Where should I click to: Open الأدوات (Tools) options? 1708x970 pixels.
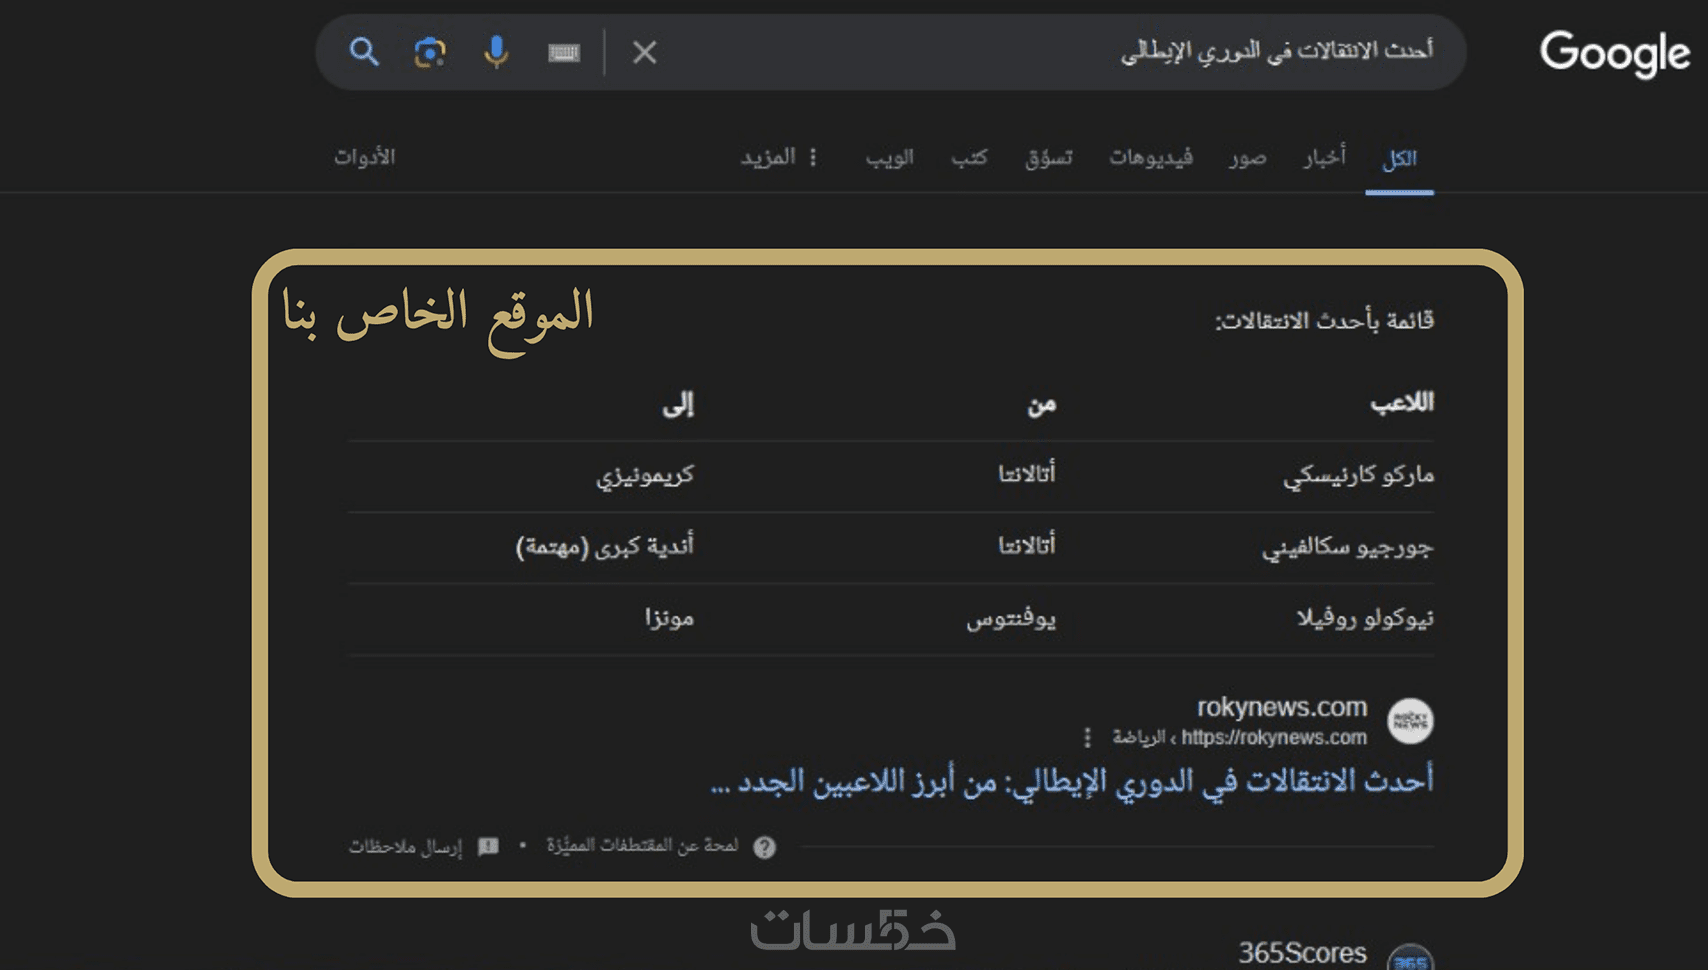point(365,157)
